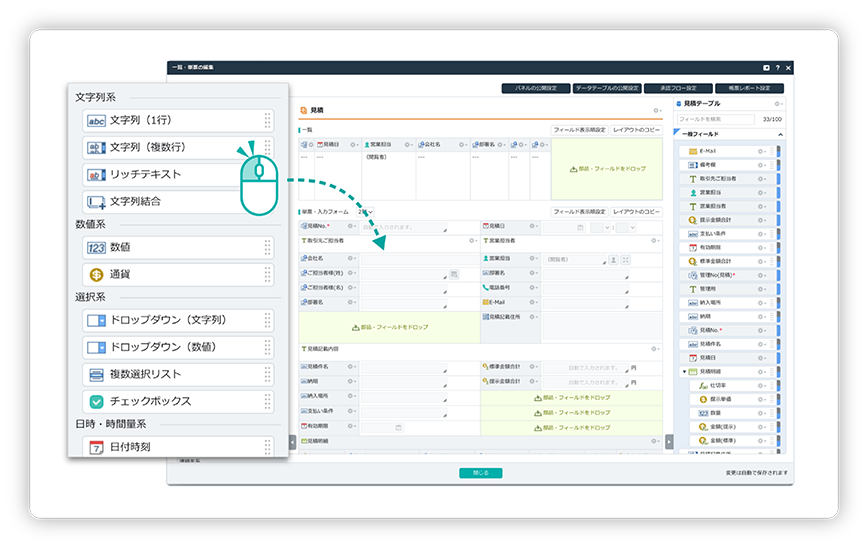Click the データテーブルの公開設定 button
Viewport: 868px width, 548px height.
607,89
